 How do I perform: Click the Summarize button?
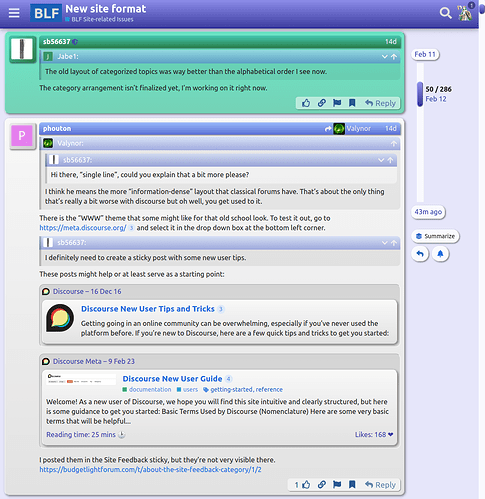[435, 236]
